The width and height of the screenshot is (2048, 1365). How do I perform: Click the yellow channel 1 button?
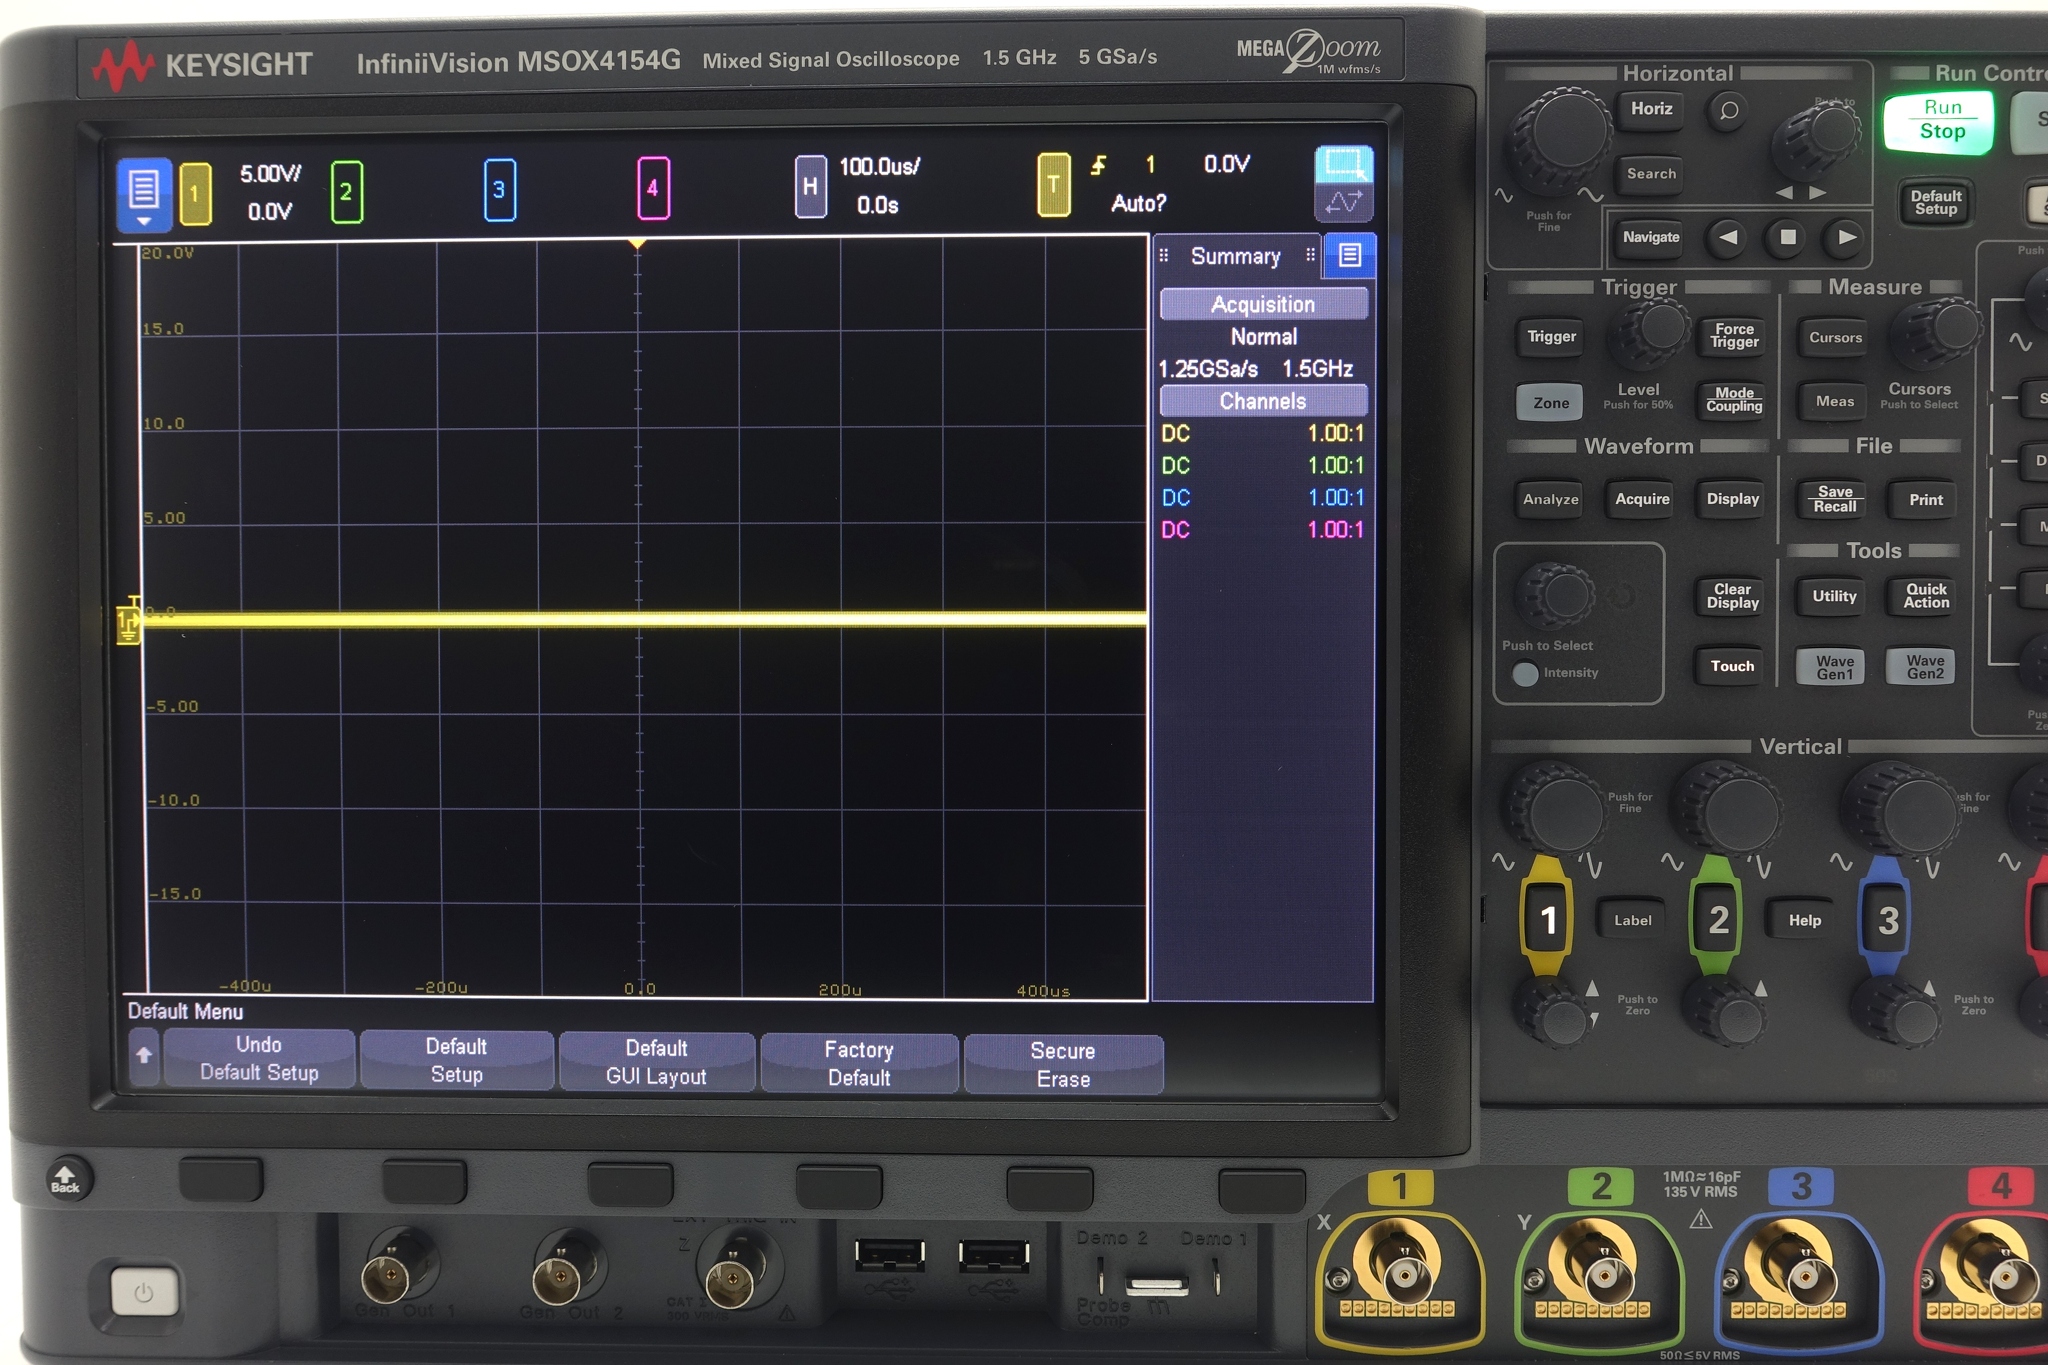pos(1547,919)
